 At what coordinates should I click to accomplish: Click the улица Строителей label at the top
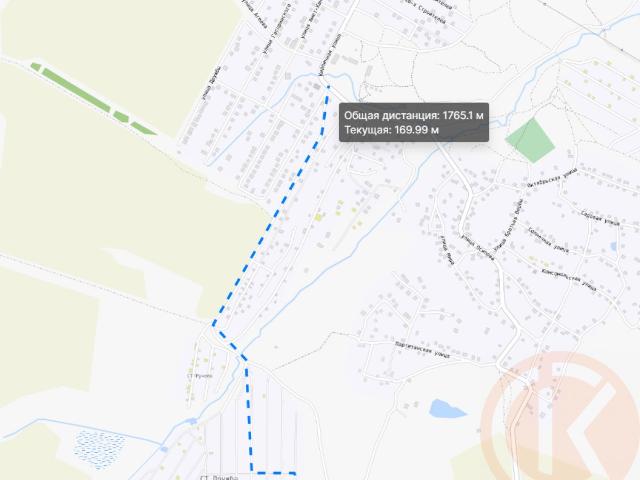[427, 12]
